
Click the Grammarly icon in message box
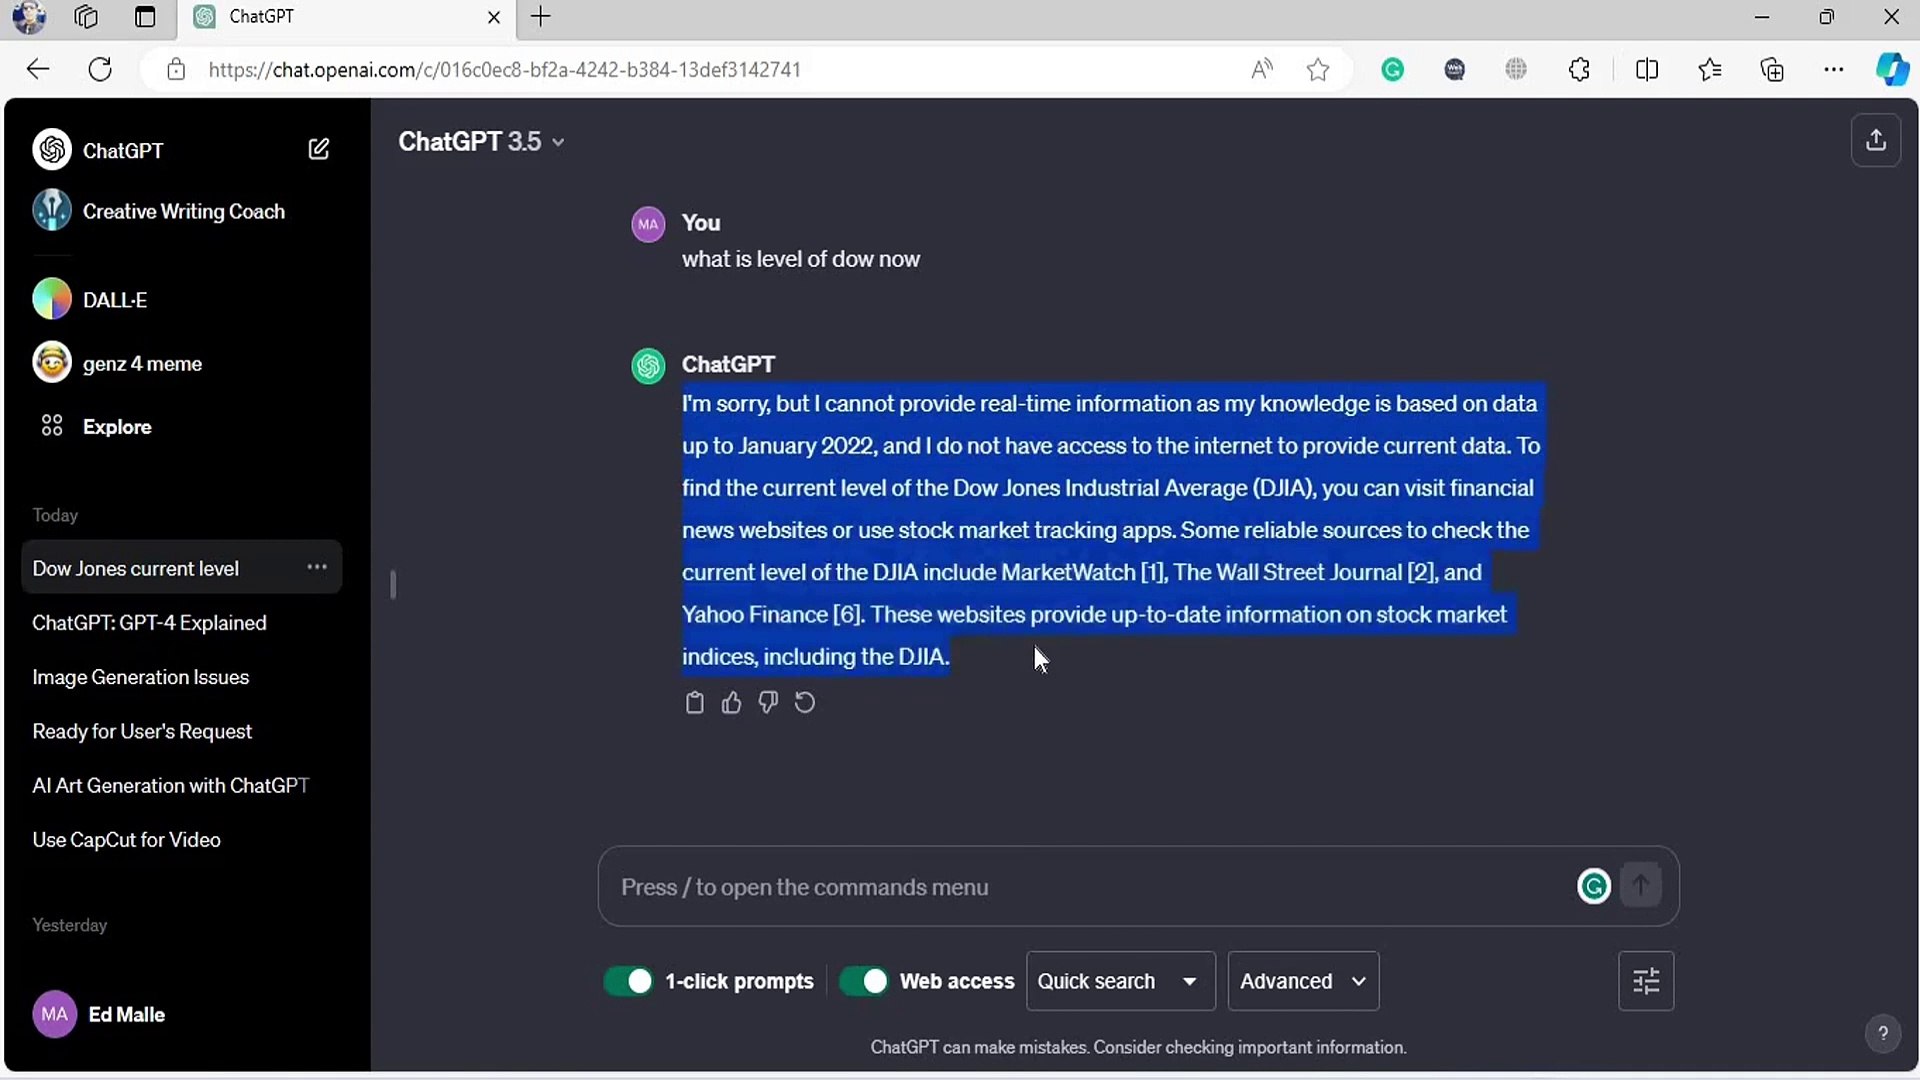click(1593, 886)
